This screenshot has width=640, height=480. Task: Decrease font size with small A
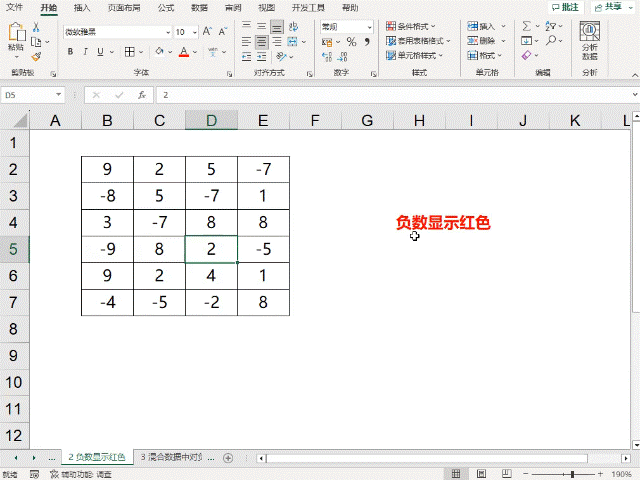(x=222, y=32)
